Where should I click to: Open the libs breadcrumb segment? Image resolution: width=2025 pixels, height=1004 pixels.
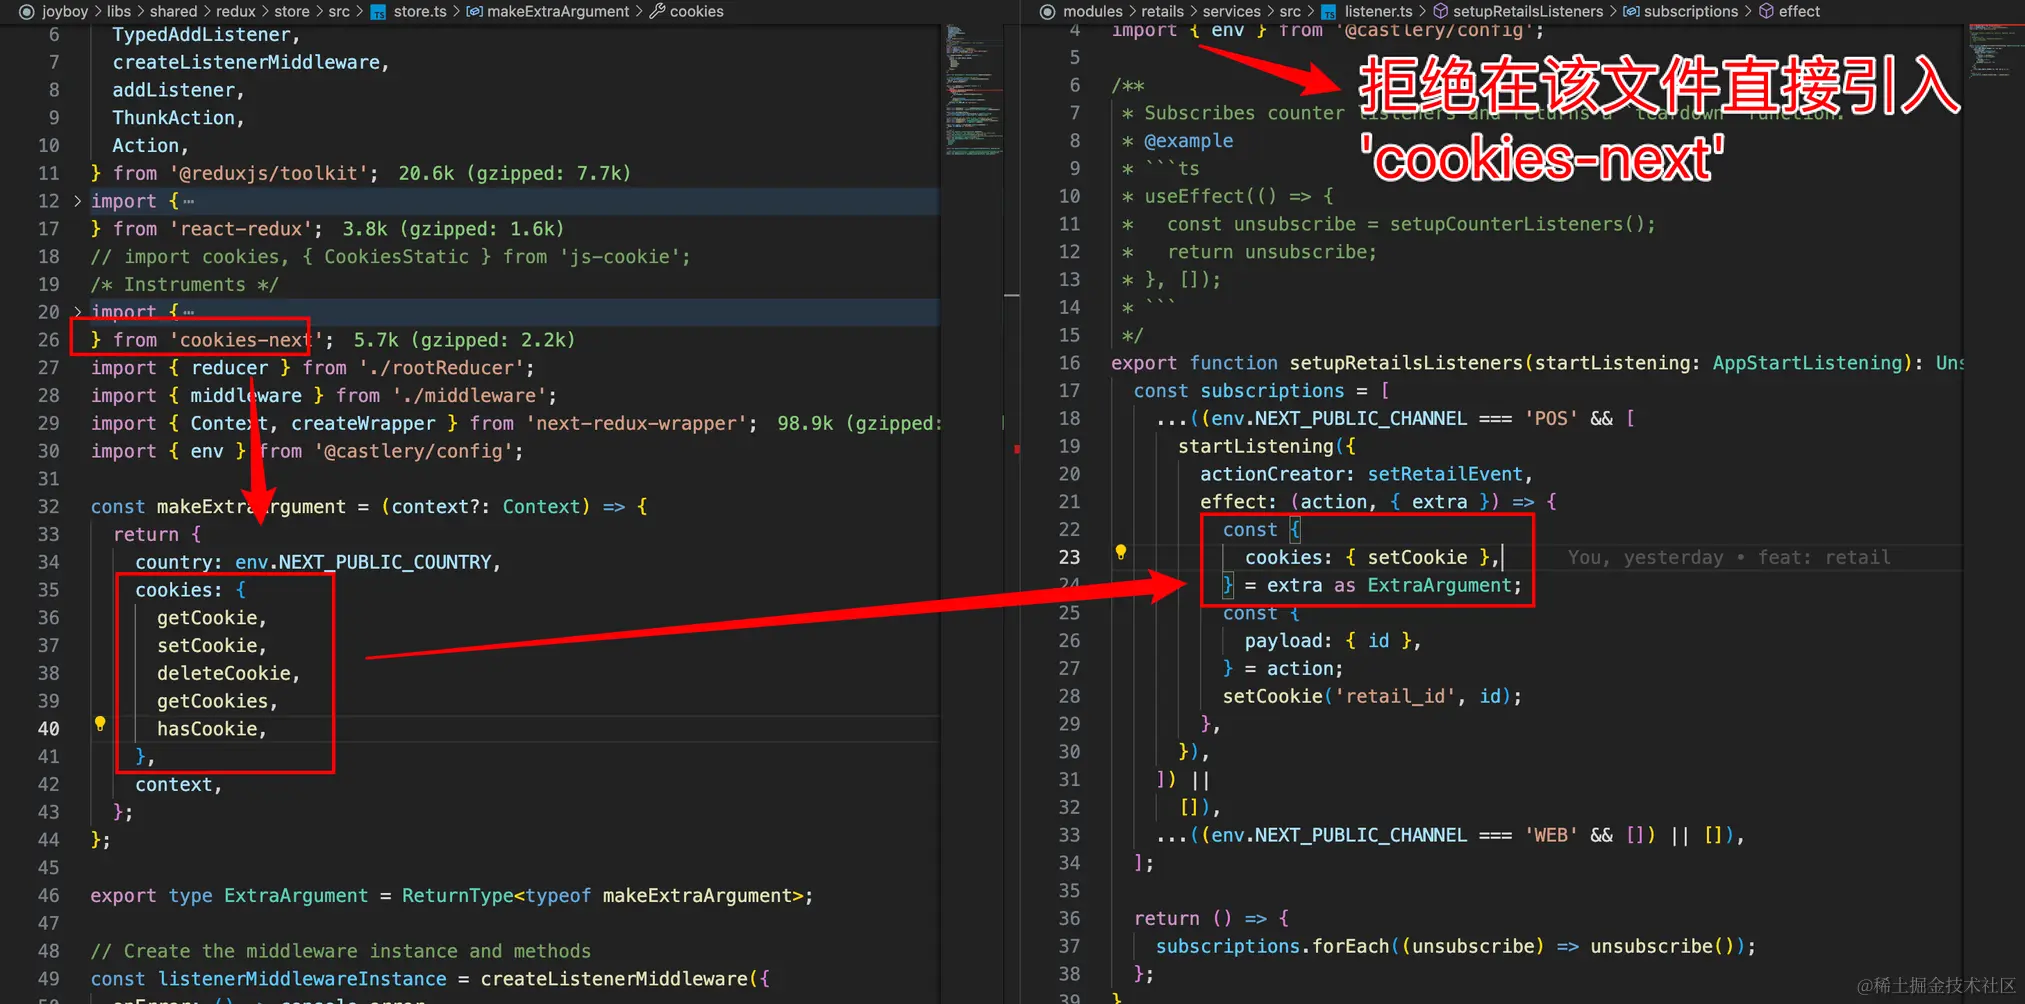(119, 12)
